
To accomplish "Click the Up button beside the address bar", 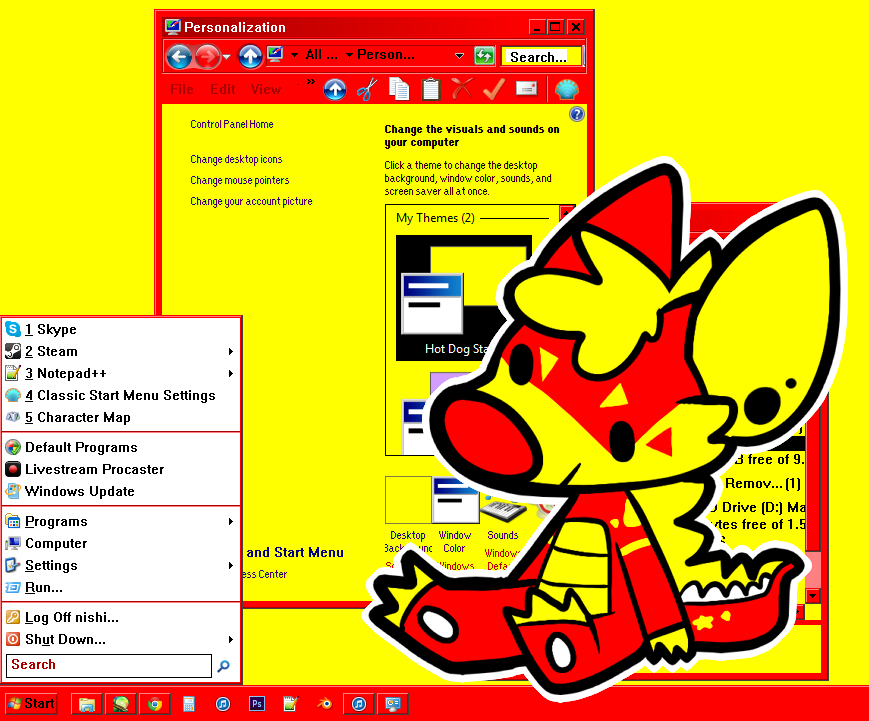I will (250, 57).
